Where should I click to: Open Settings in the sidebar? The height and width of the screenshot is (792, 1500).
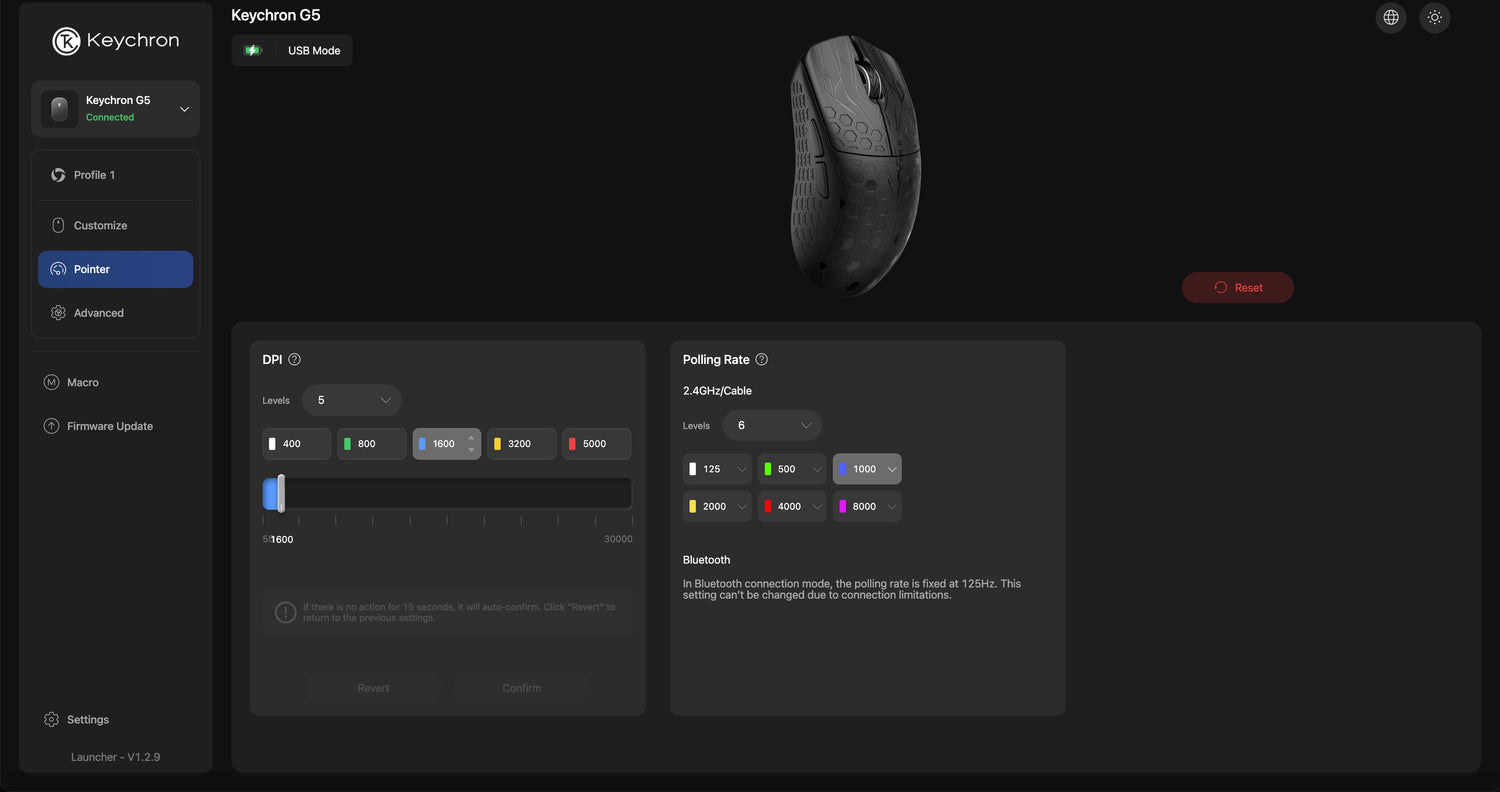point(87,720)
